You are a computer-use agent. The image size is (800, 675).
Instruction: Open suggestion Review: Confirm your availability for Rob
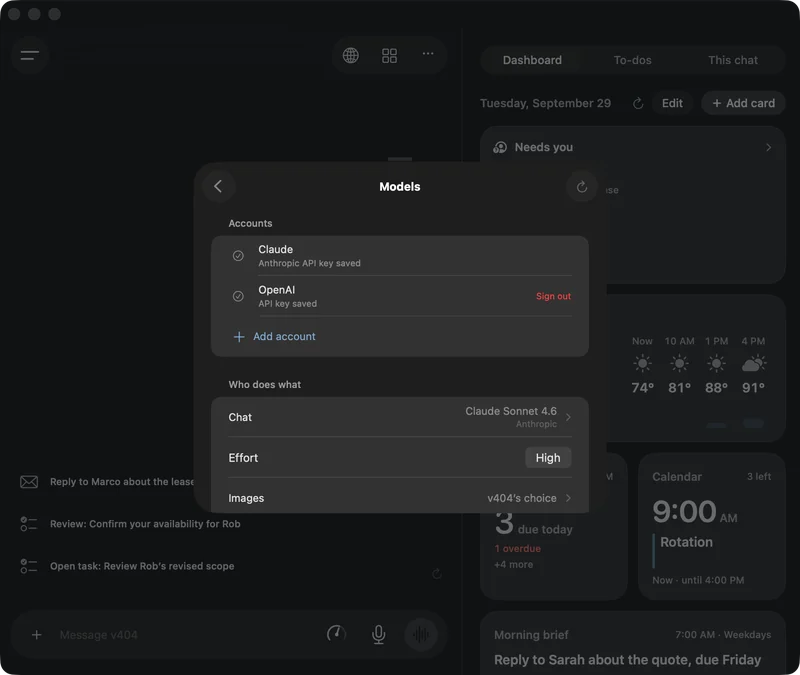145,524
